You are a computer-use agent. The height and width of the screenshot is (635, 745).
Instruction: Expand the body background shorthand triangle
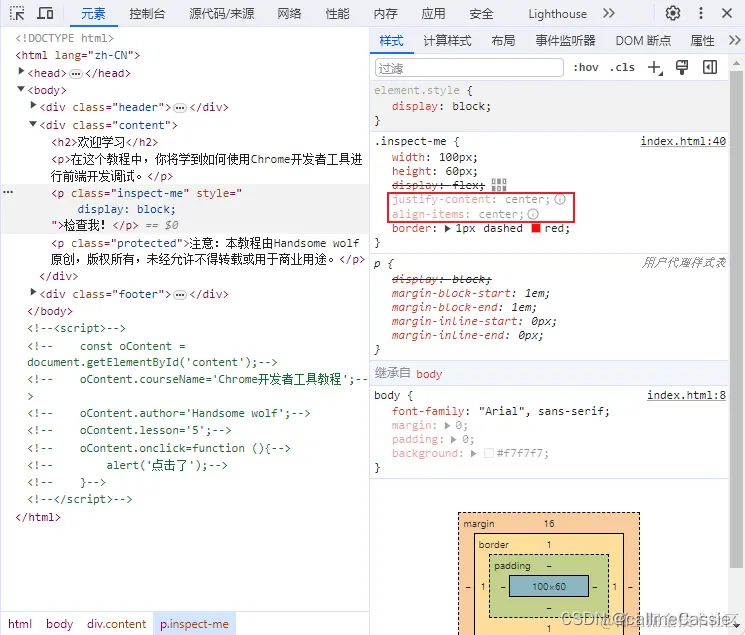click(474, 453)
